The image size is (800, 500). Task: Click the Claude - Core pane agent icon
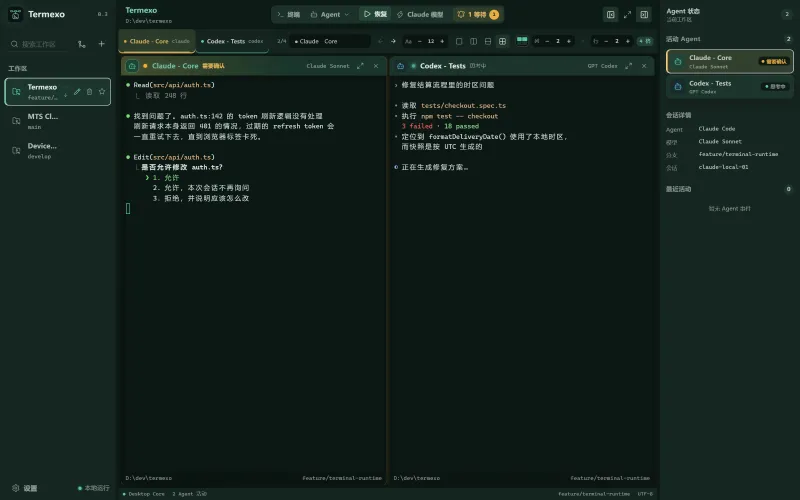click(x=132, y=66)
